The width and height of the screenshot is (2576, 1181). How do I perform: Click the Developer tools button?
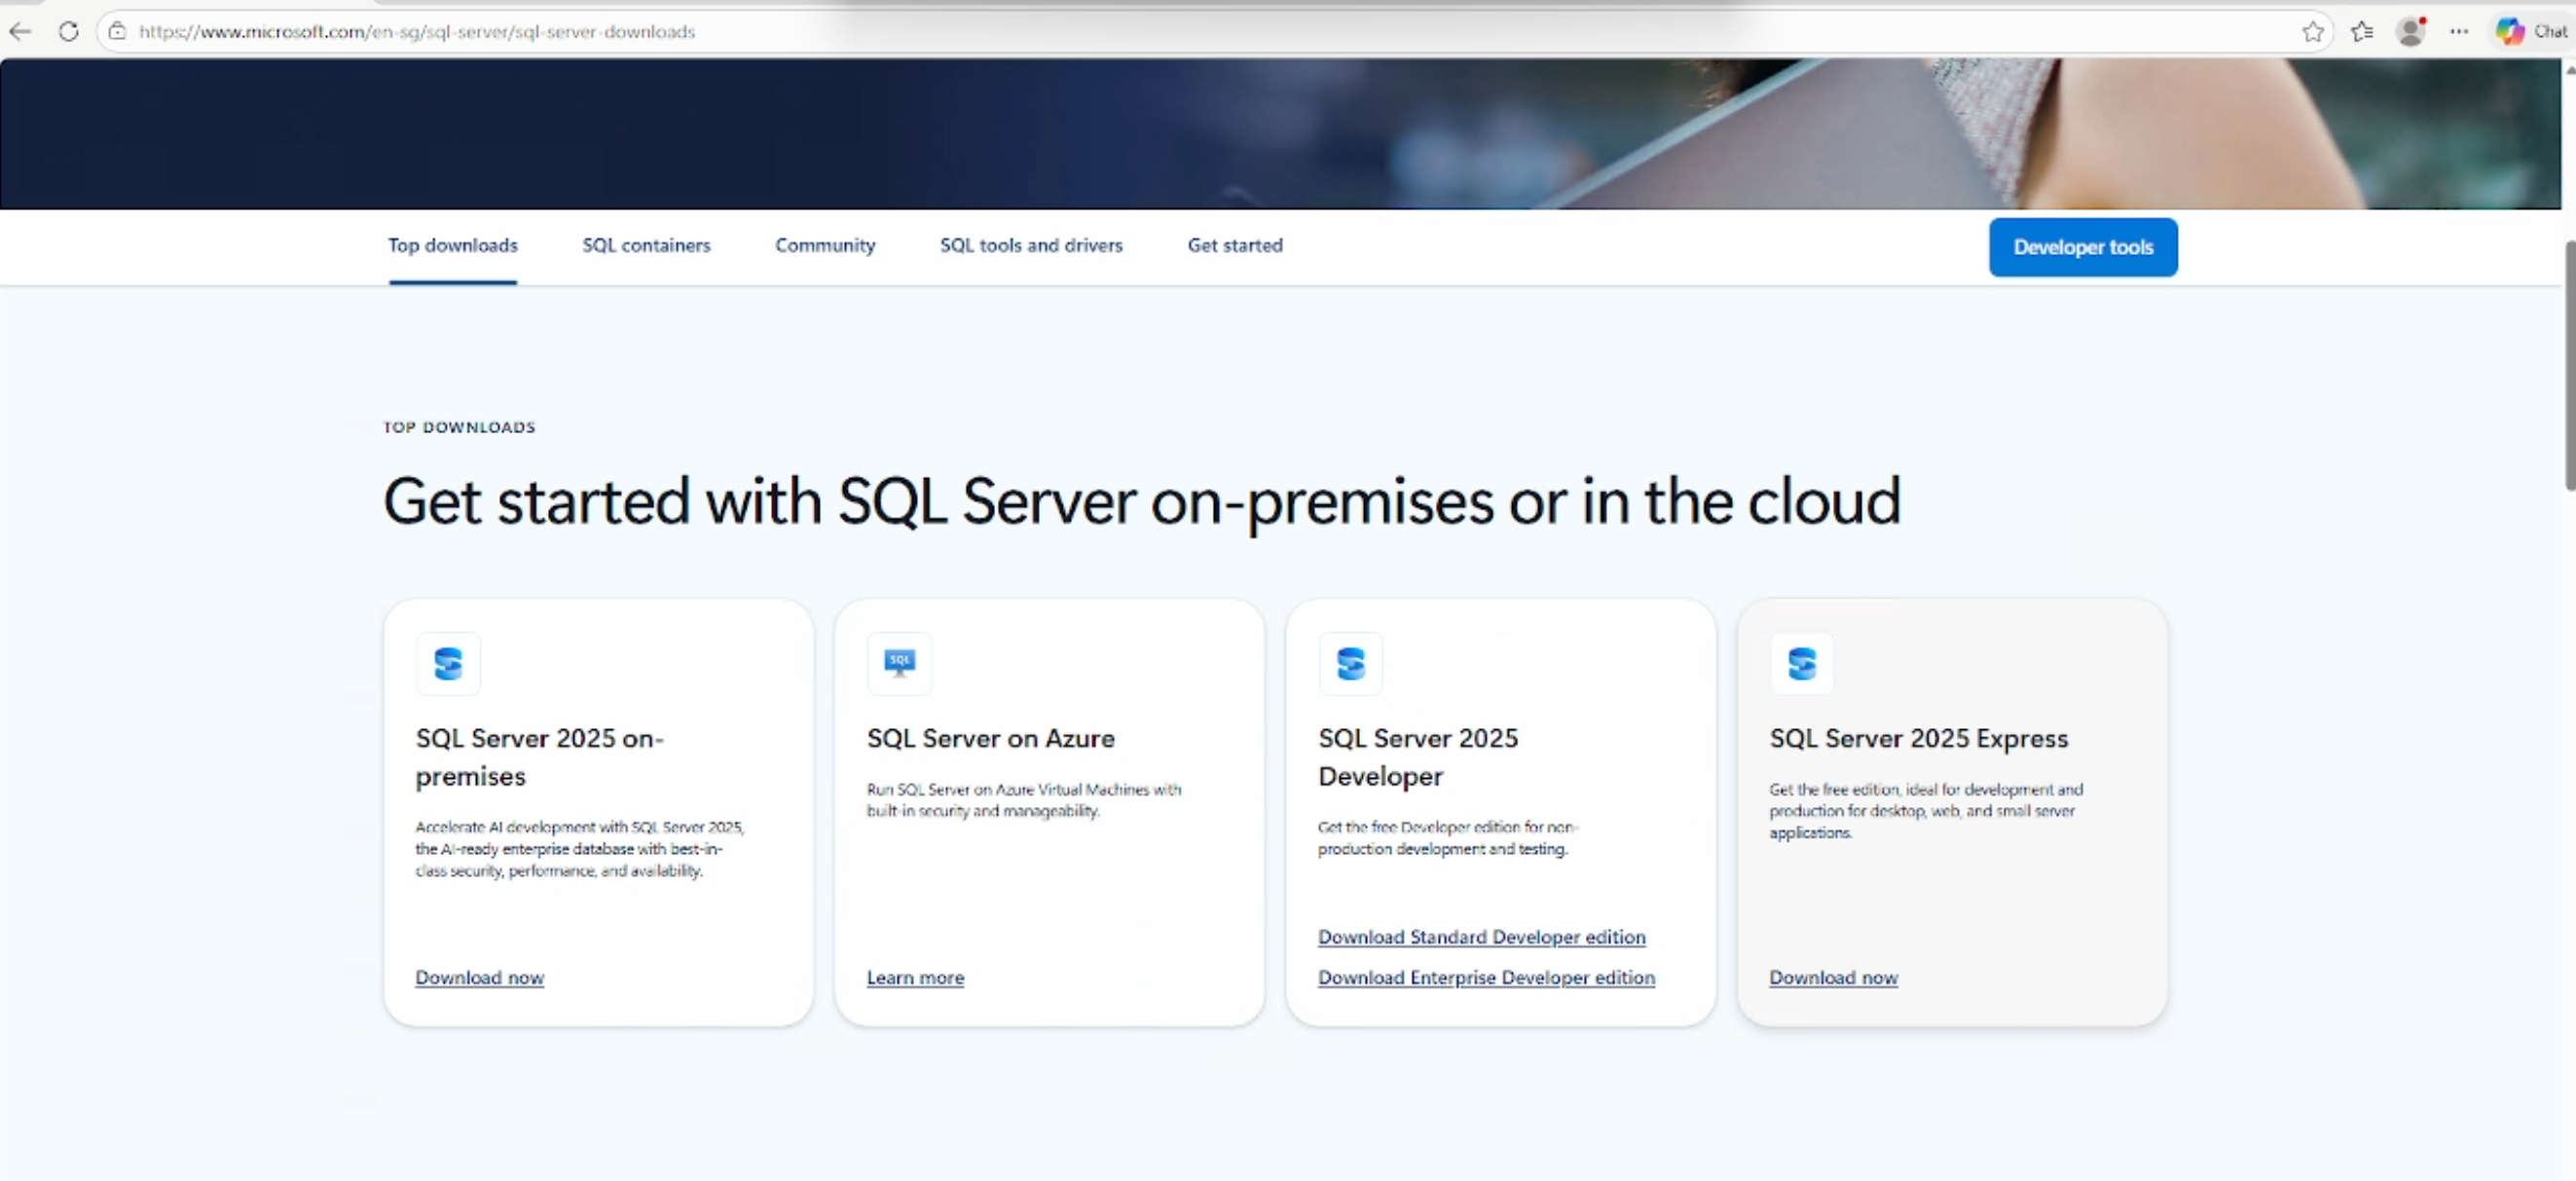[x=2083, y=247]
